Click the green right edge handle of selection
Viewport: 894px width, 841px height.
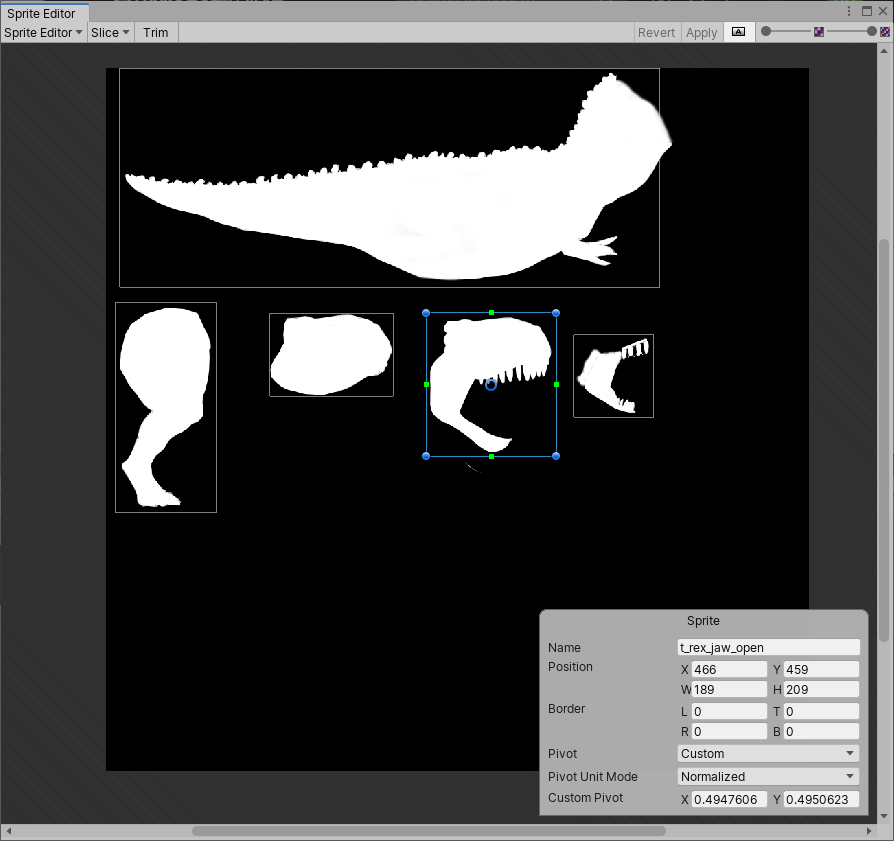(x=556, y=384)
